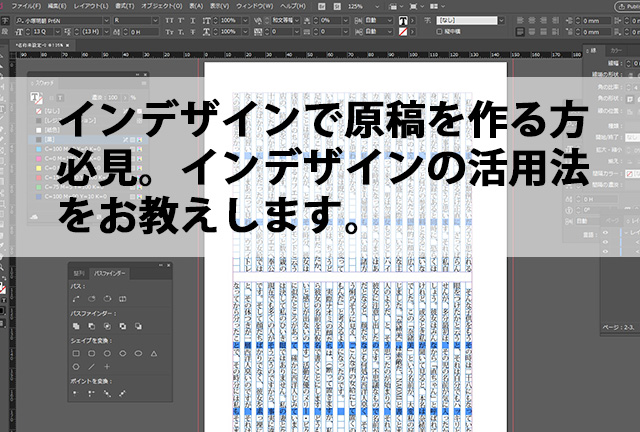Switch to the 整列 tab
The image size is (640, 432).
tap(79, 273)
